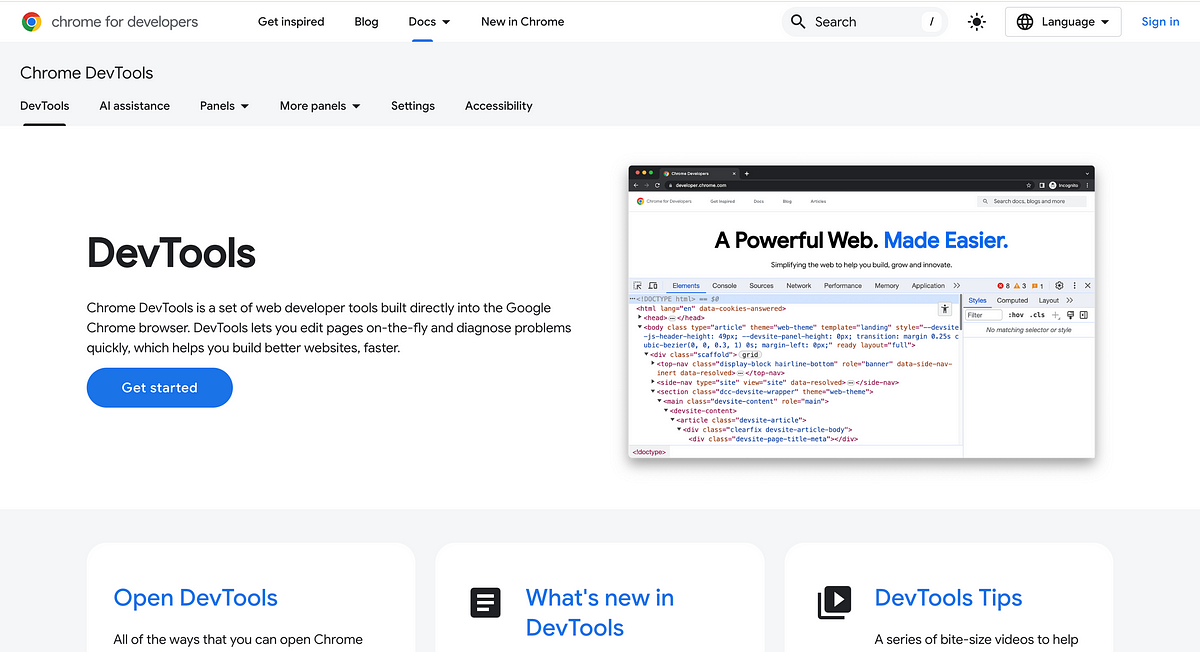Click the red error count badge in screenshot
The height and width of the screenshot is (652, 1200).
pyautogui.click(x=1003, y=286)
